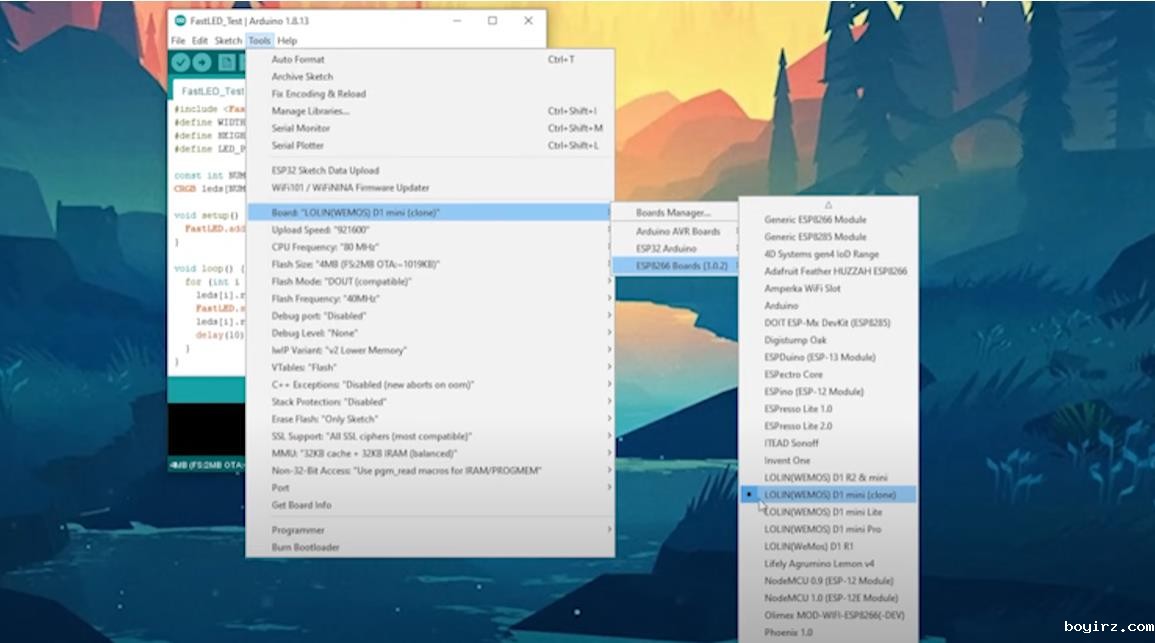Viewport: 1155px width, 643px height.
Task: Click Get Board Info
Action: pyautogui.click(x=301, y=505)
